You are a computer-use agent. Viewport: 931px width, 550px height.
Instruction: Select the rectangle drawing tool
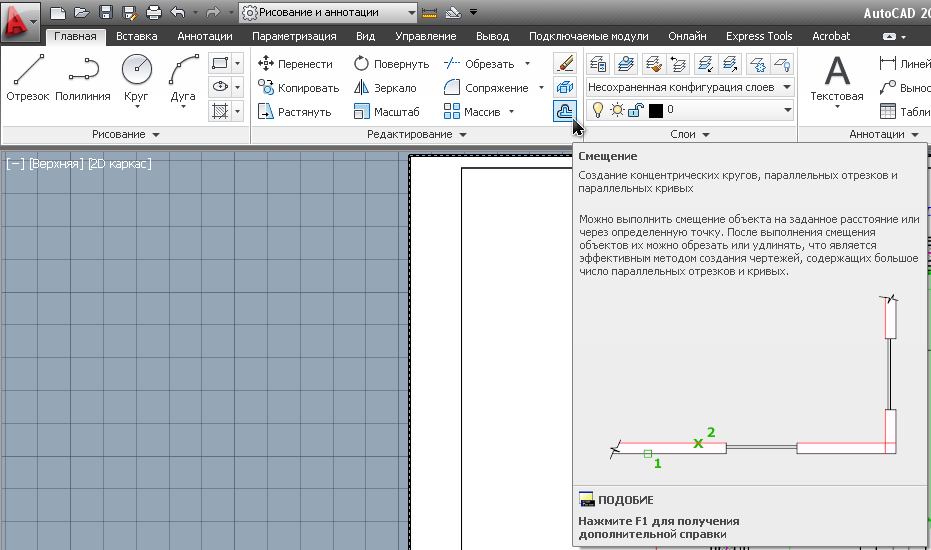[220, 64]
